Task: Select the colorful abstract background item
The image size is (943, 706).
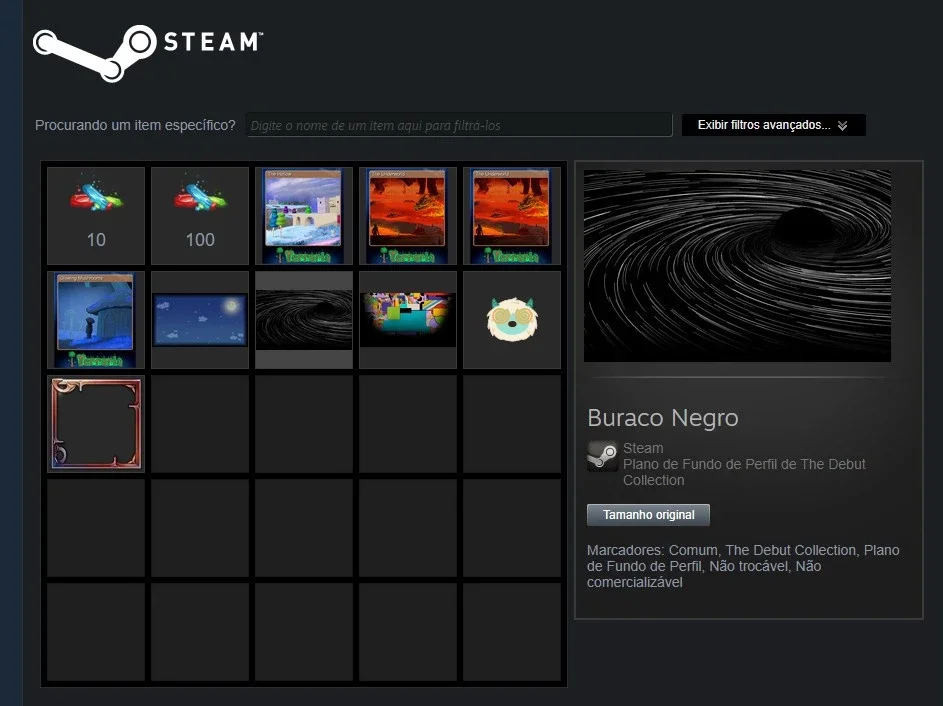Action: click(x=408, y=320)
